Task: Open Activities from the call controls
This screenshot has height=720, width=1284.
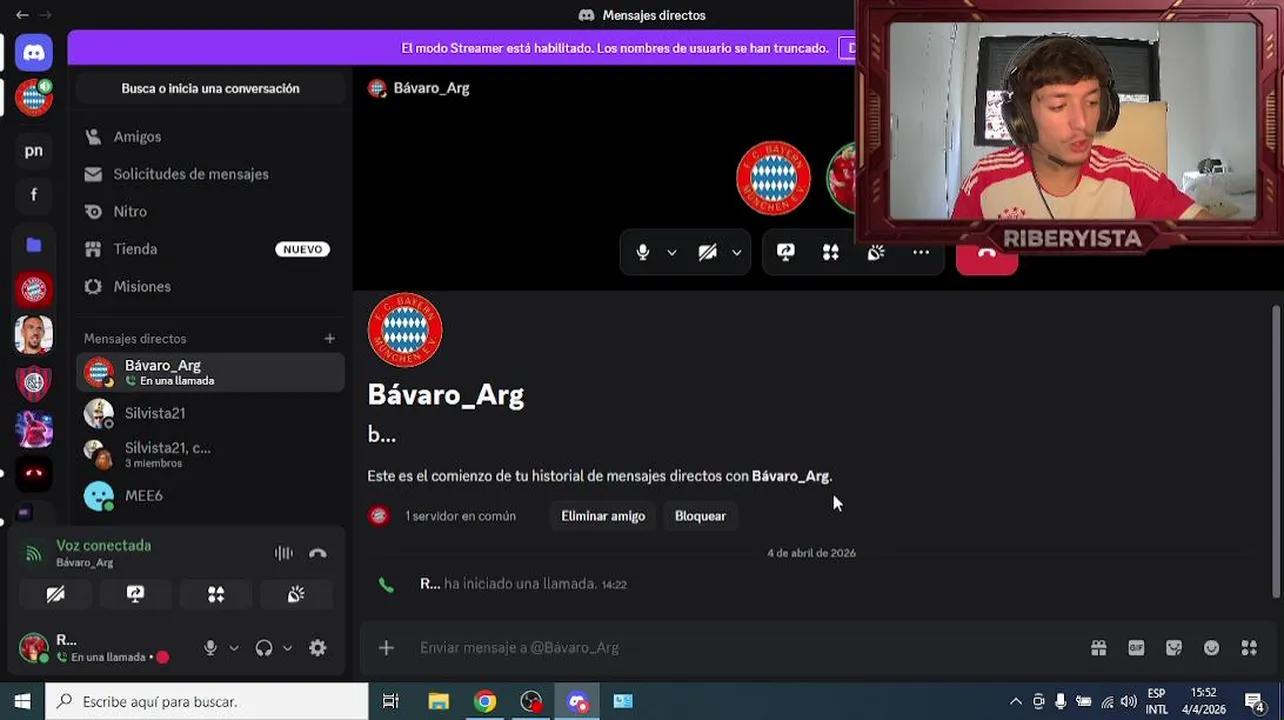Action: 830,252
